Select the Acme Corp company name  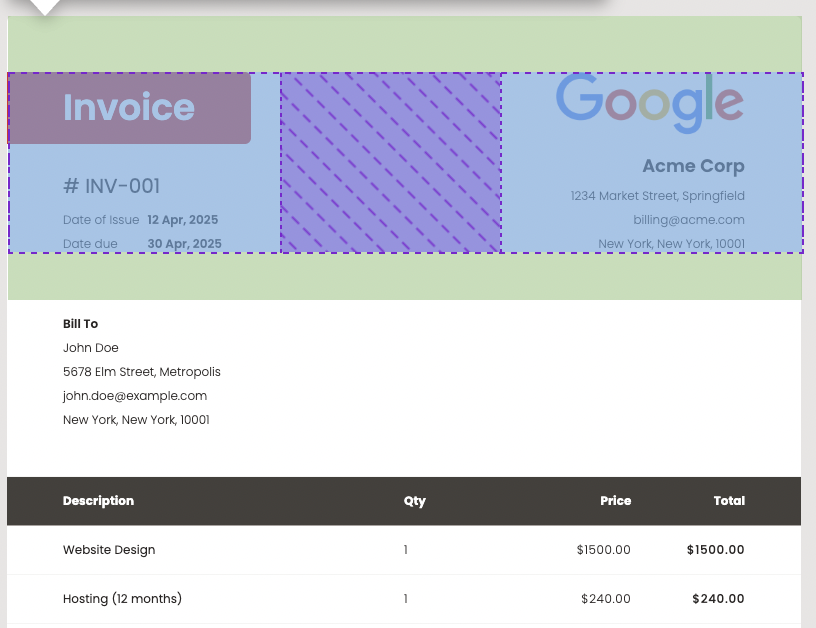pos(693,166)
